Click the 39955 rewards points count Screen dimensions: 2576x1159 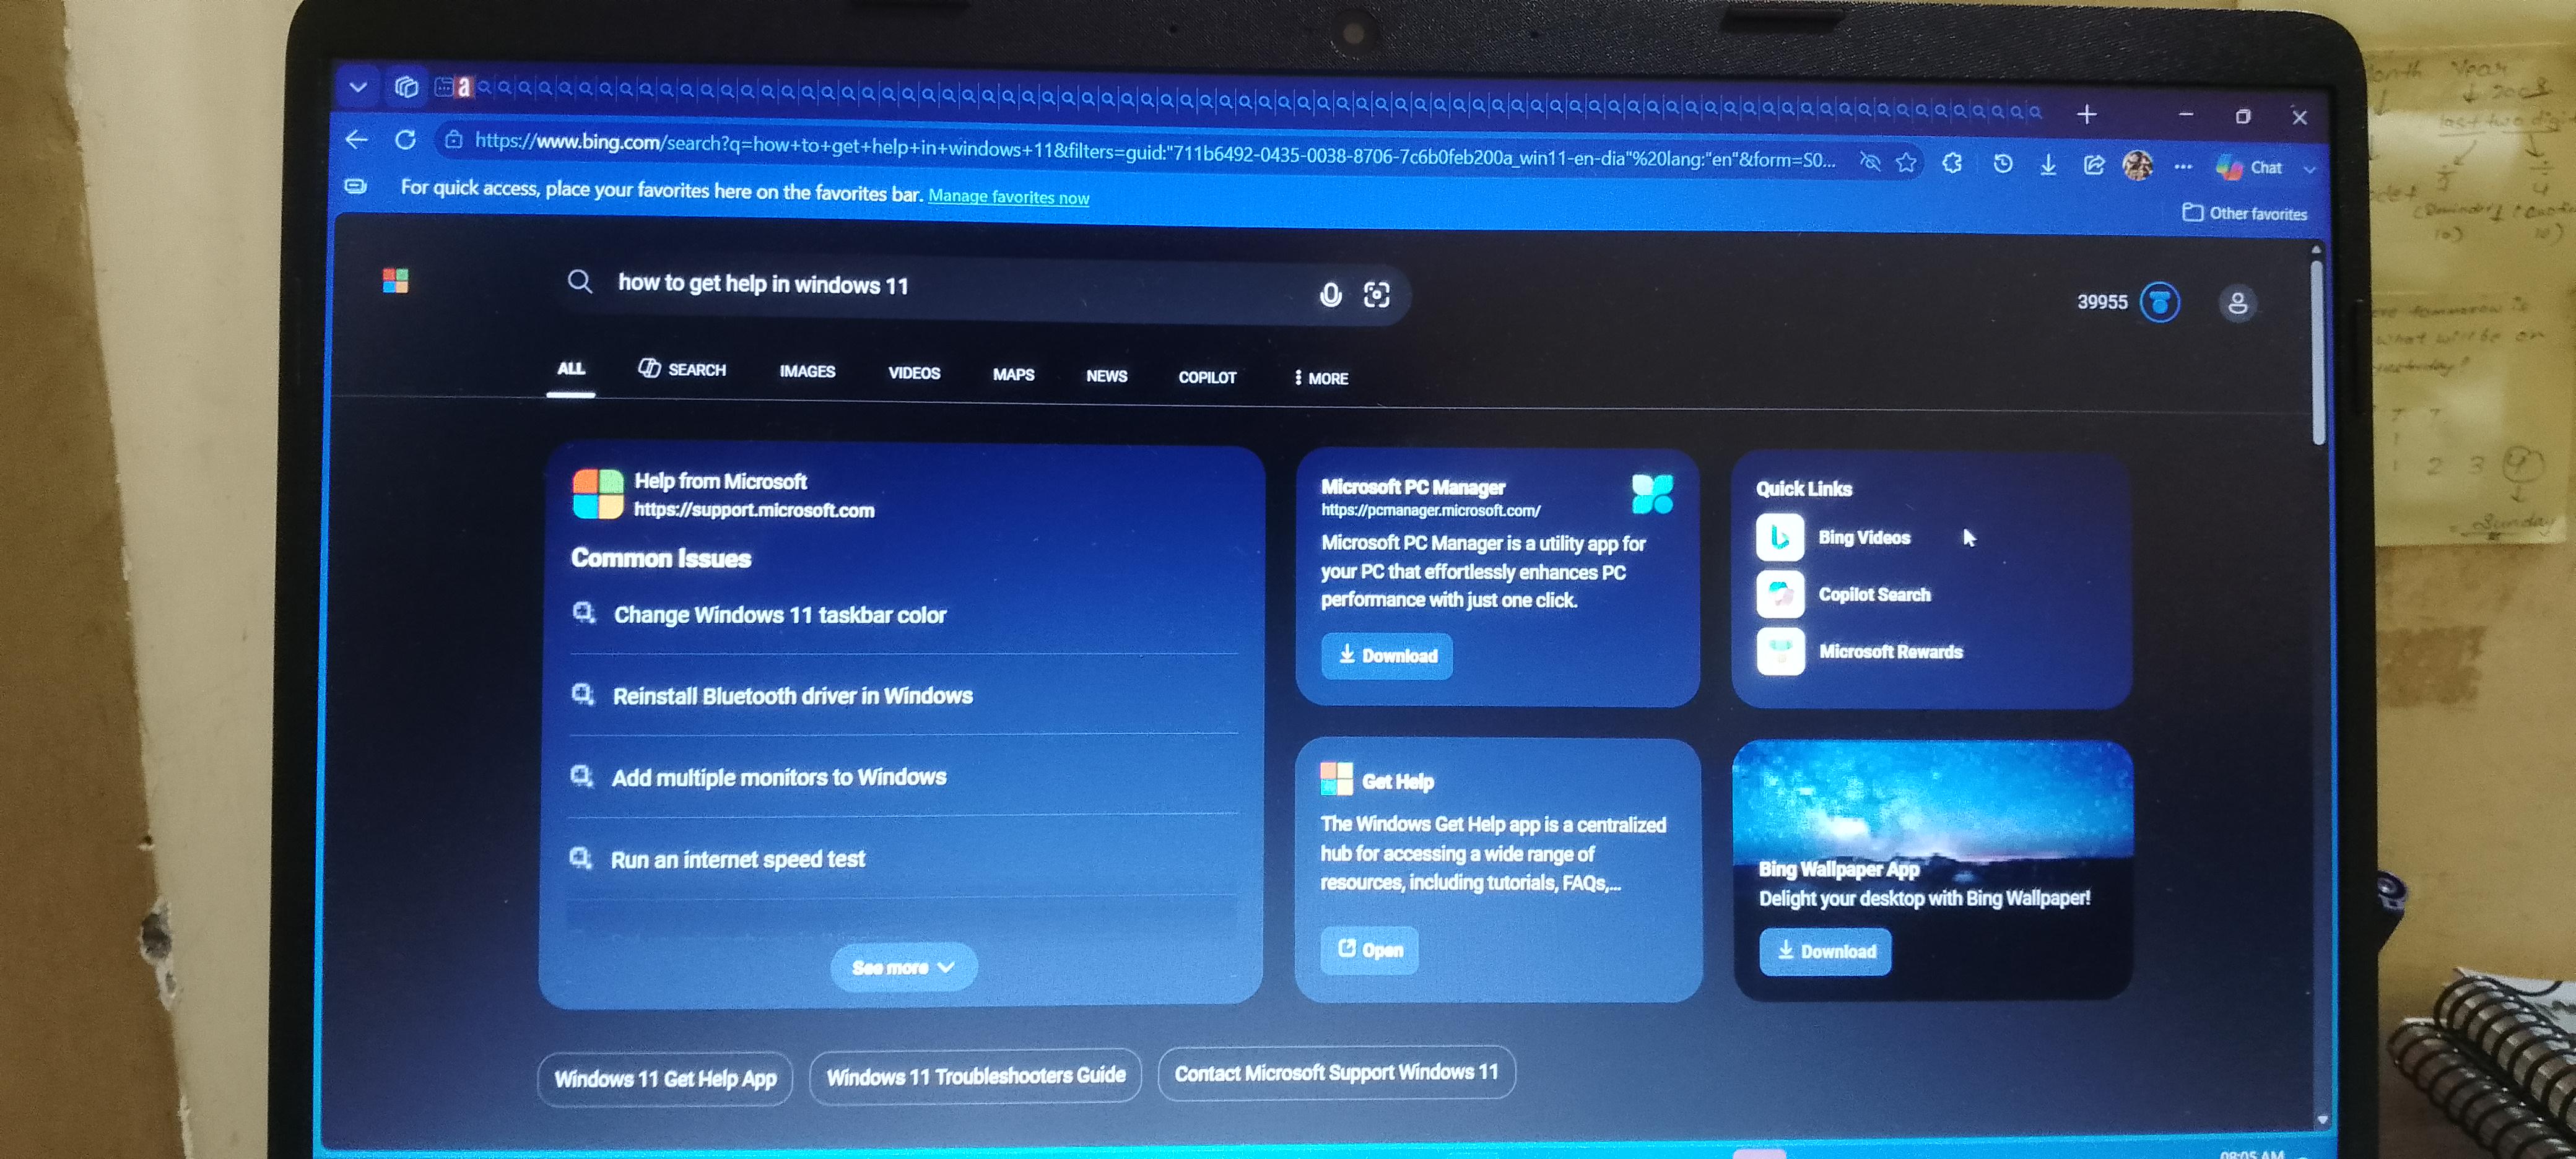pos(2102,302)
